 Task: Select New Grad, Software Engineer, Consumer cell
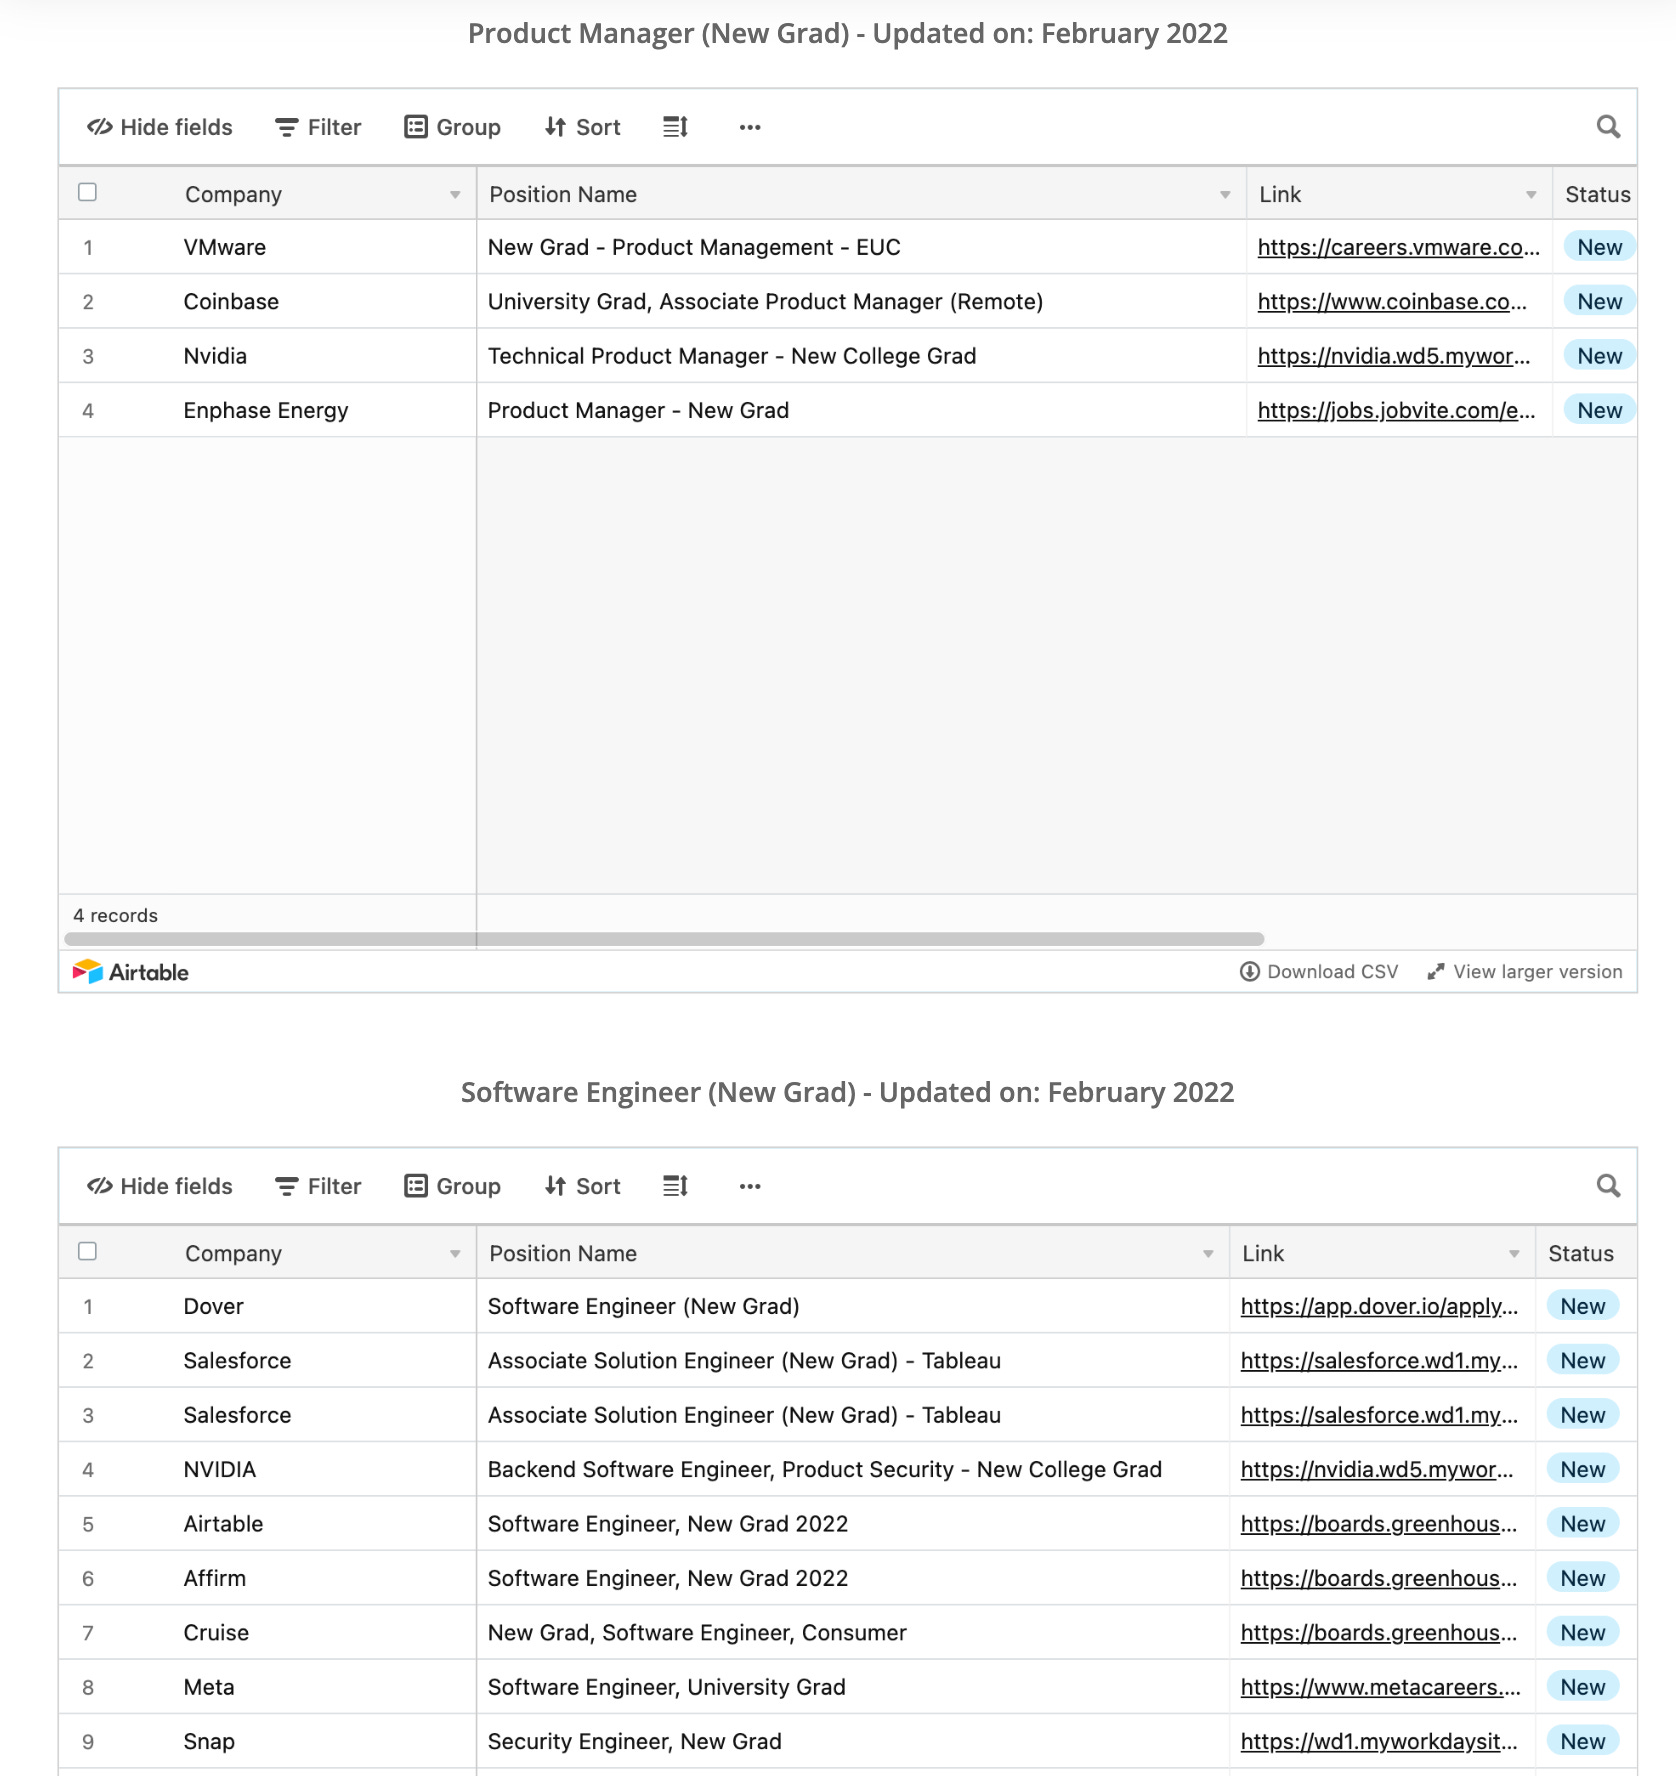853,1633
